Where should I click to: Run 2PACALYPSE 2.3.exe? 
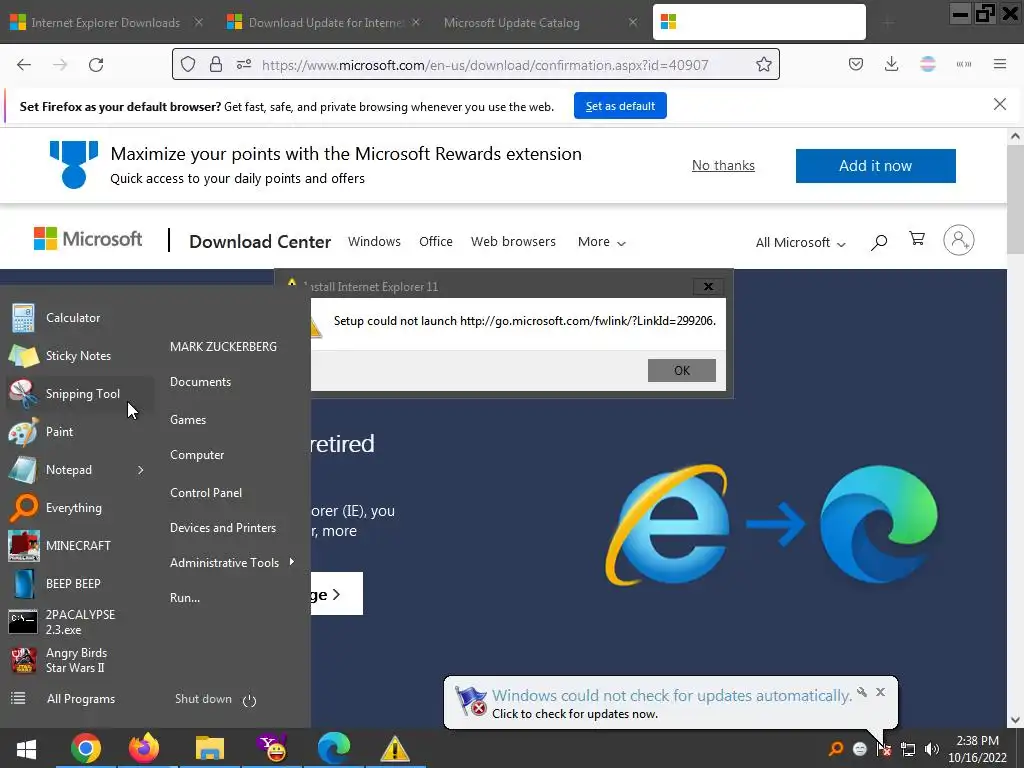(80, 622)
